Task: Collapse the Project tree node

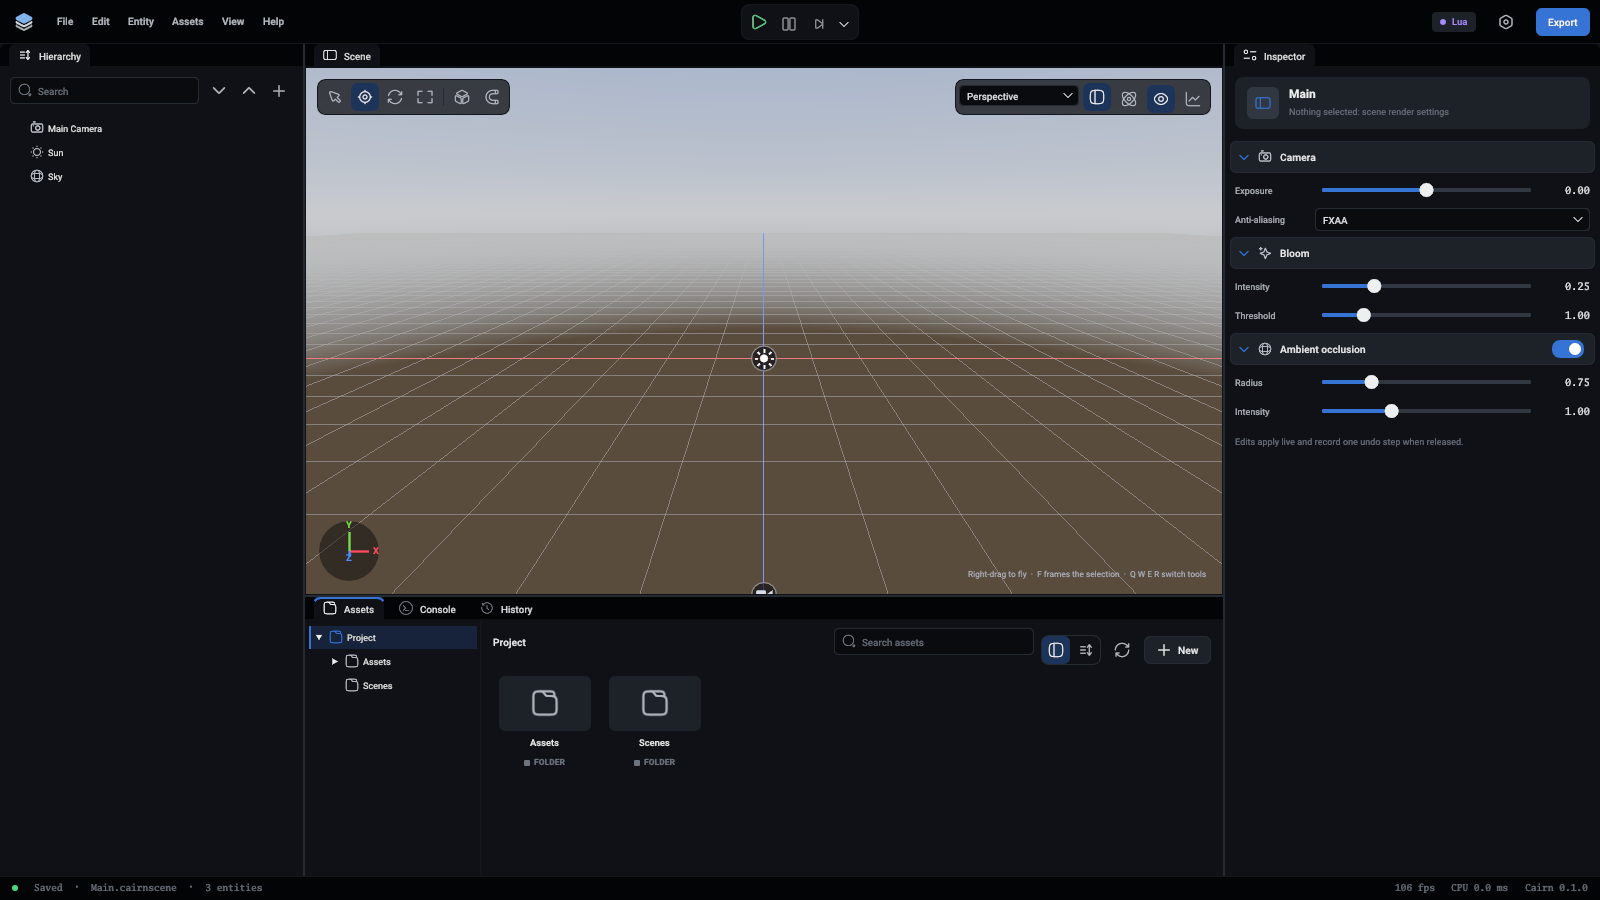Action: (x=319, y=638)
